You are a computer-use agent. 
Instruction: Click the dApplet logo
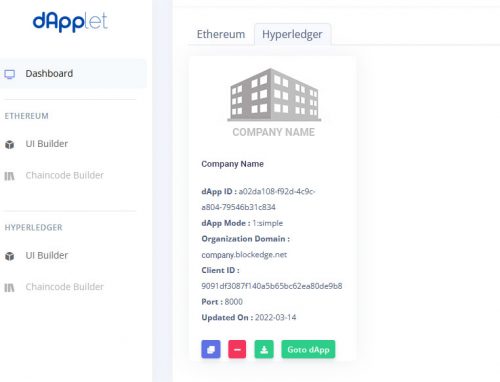tap(70, 22)
